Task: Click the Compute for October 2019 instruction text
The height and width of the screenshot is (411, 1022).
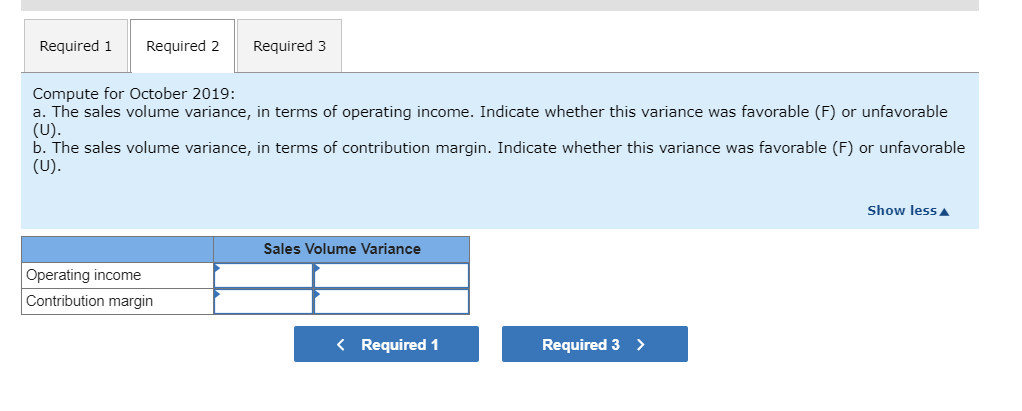Action: pyautogui.click(x=134, y=94)
